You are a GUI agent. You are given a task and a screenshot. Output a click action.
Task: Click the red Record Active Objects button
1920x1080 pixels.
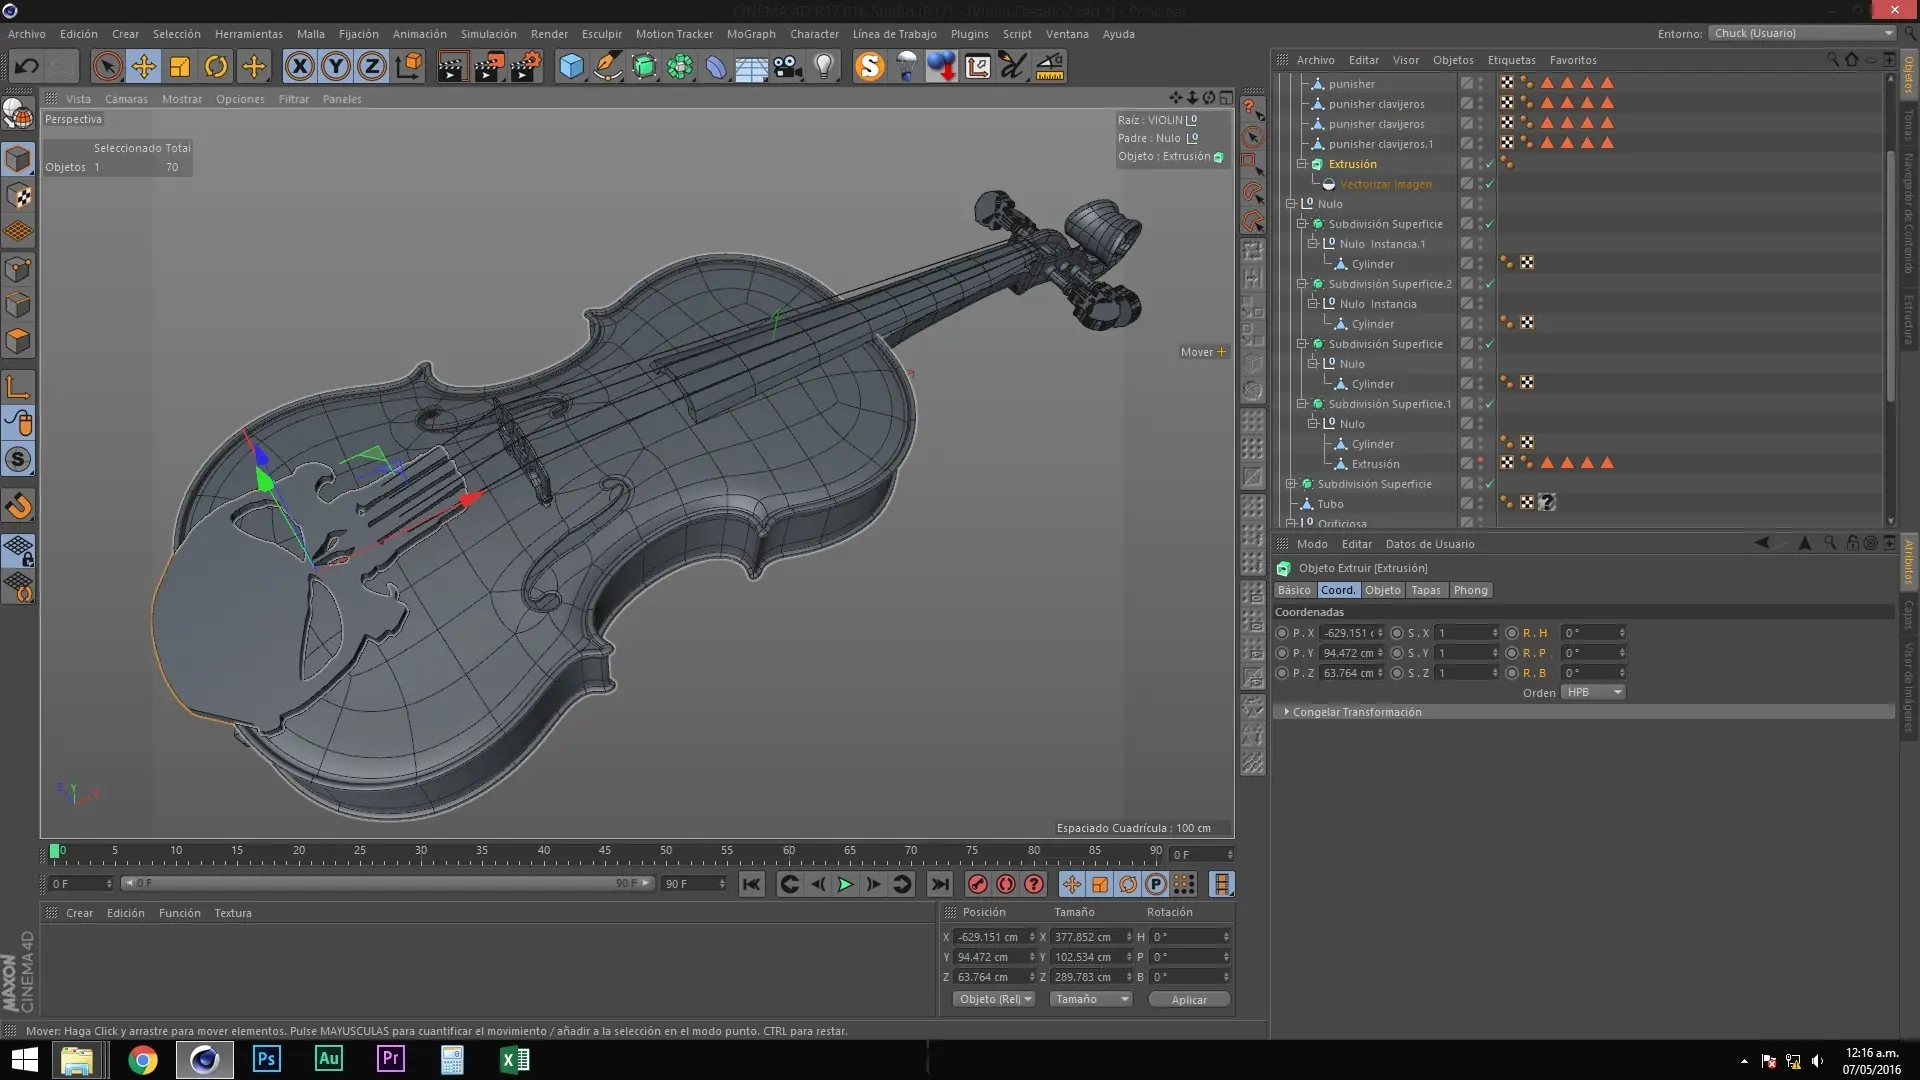click(x=978, y=884)
